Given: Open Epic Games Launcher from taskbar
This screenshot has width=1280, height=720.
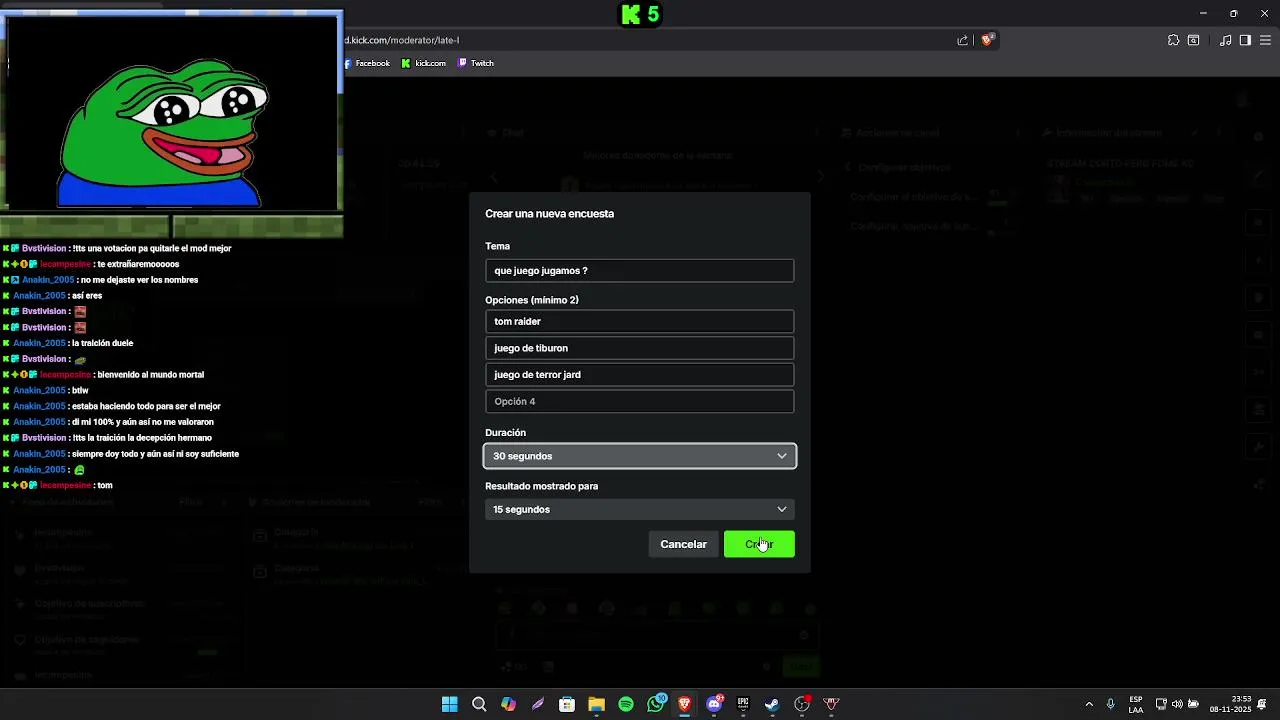Looking at the screenshot, I should click(743, 704).
